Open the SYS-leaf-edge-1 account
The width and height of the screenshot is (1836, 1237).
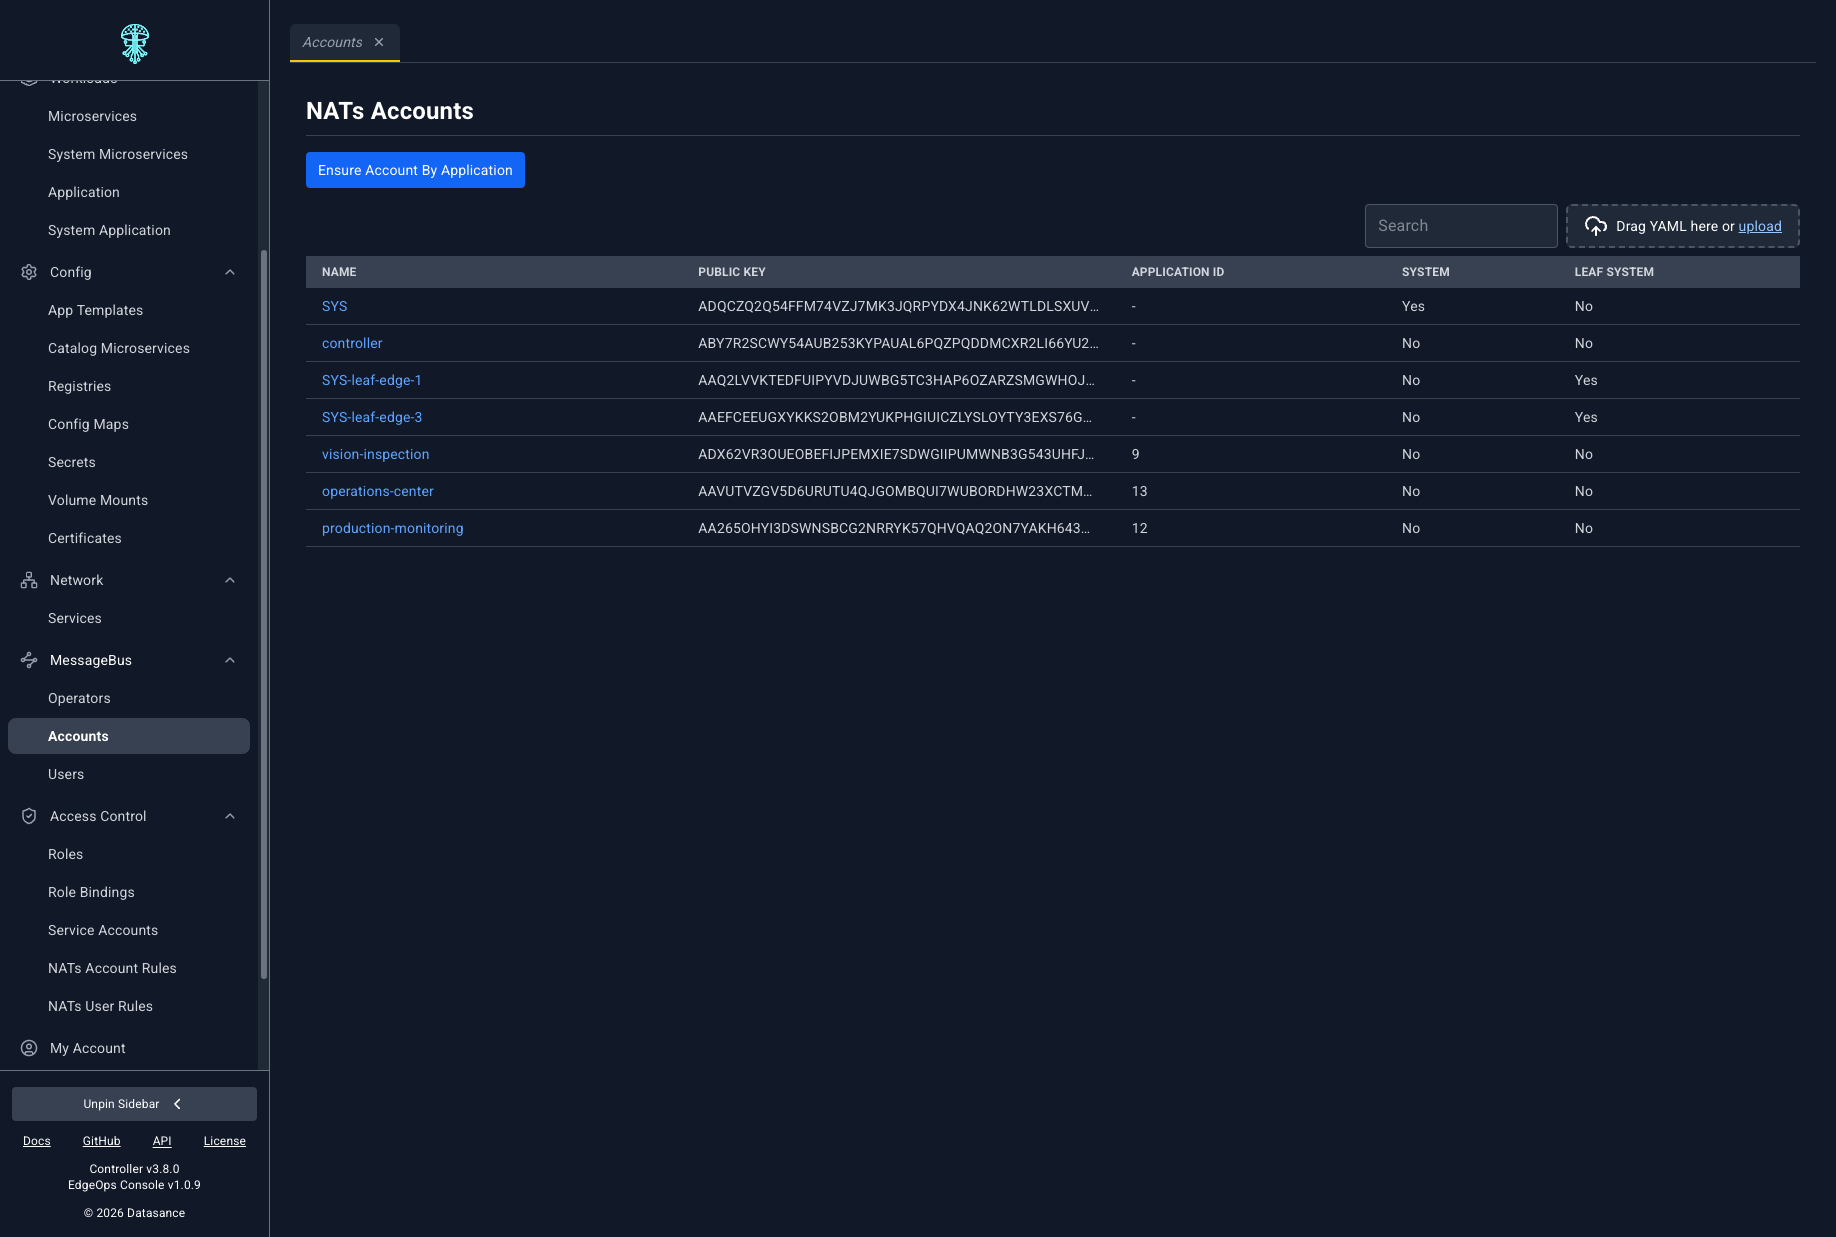(x=372, y=380)
